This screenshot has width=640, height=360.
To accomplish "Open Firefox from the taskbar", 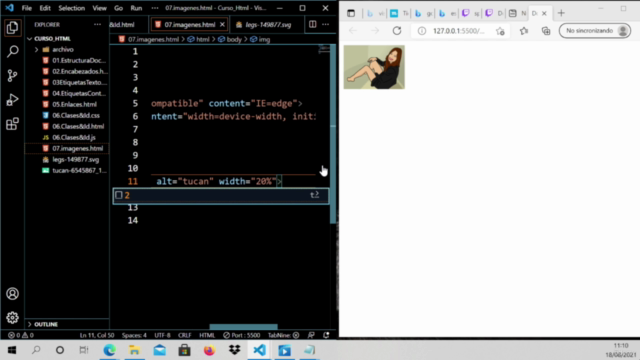I will pyautogui.click(x=209, y=350).
